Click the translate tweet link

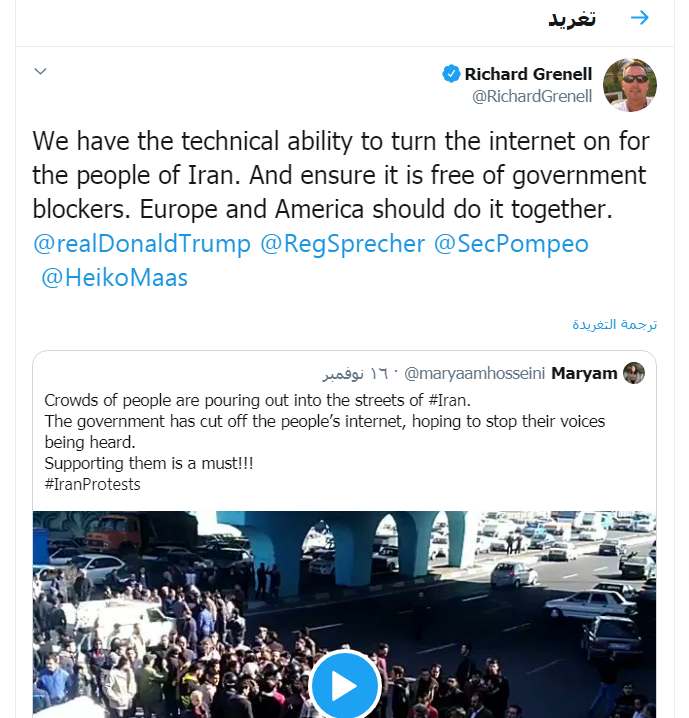click(x=614, y=324)
